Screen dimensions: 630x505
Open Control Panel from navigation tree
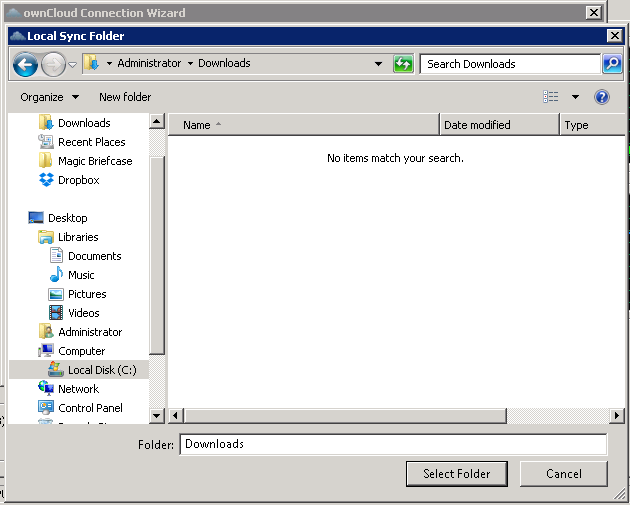90,408
